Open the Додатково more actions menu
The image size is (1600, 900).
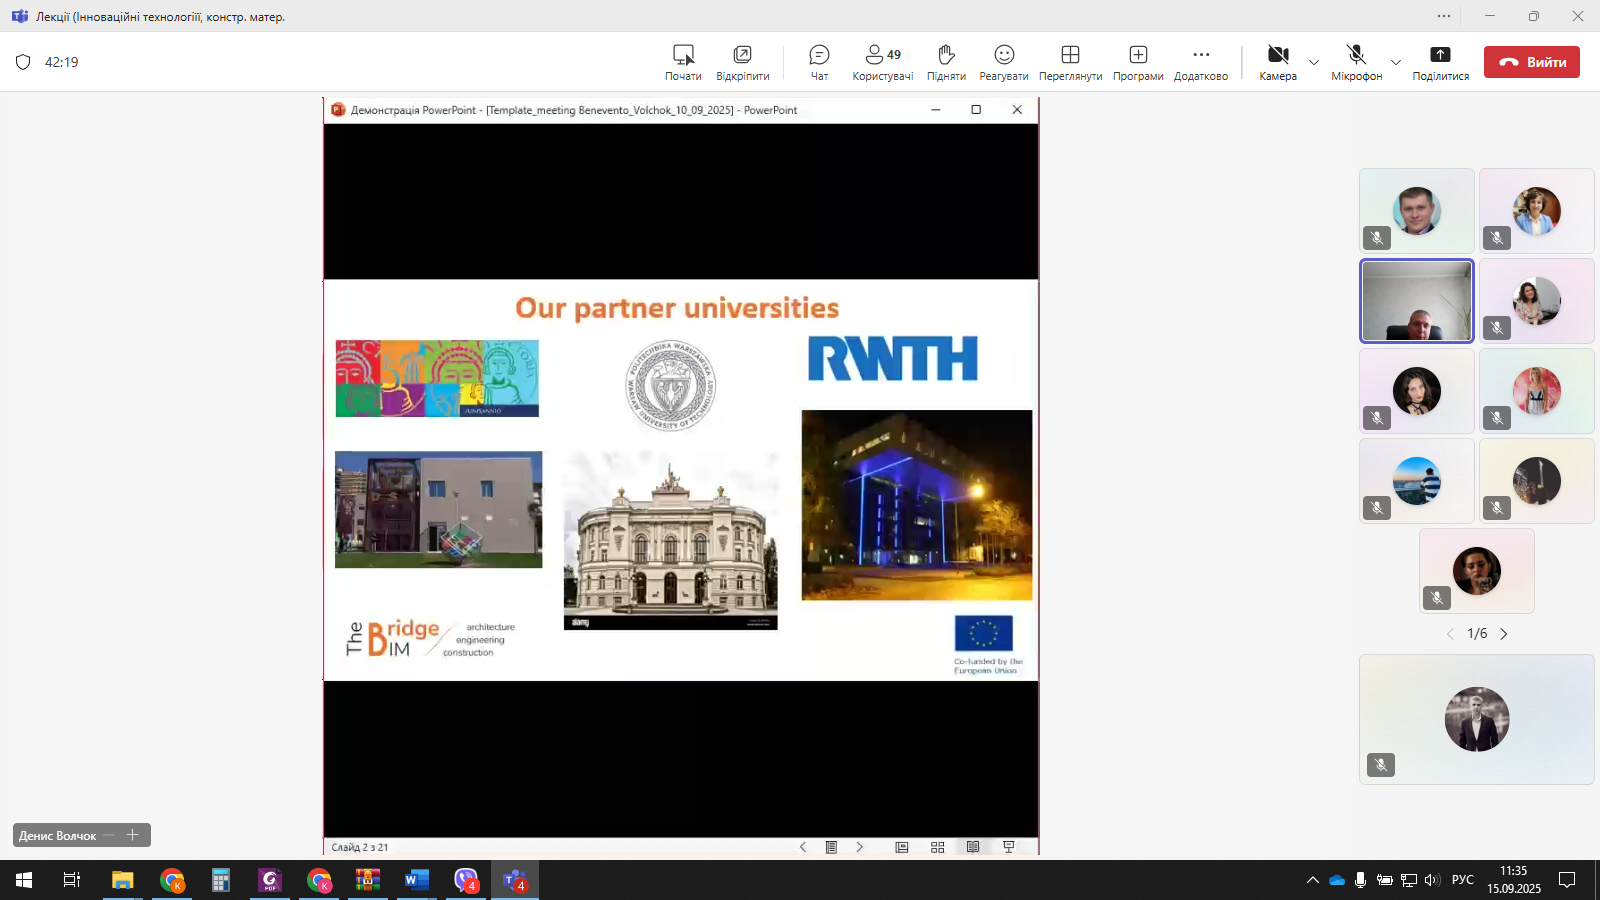[1201, 62]
